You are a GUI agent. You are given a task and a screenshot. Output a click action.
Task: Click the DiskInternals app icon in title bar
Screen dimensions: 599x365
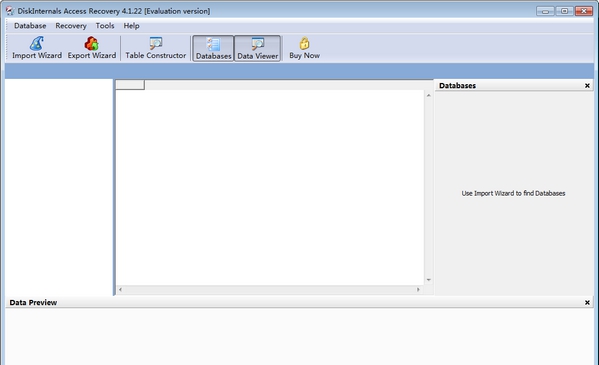tap(10, 11)
